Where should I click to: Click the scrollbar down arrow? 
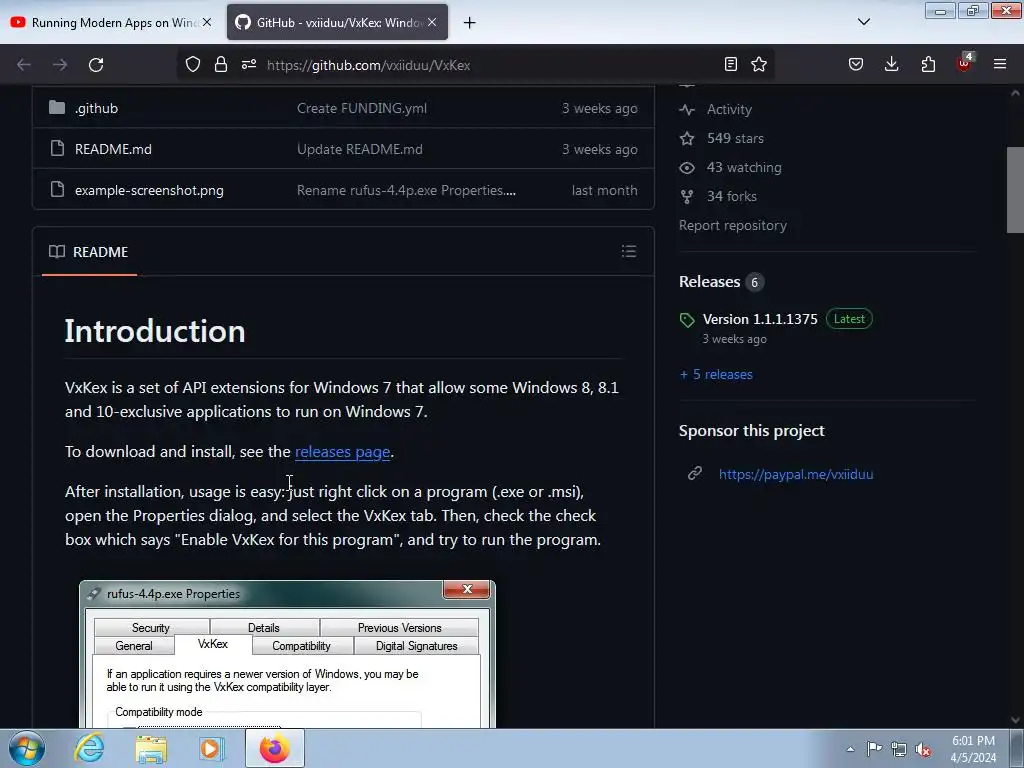(x=1015, y=720)
